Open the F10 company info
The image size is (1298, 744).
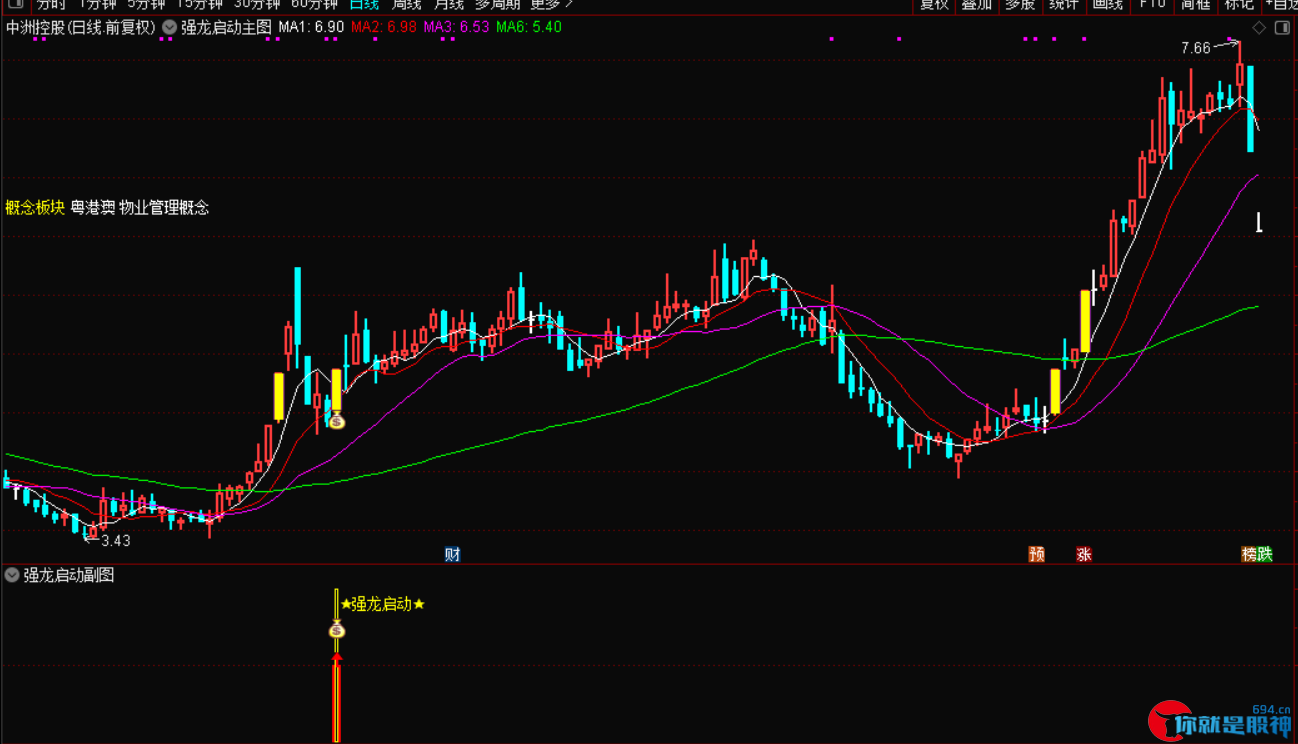1153,4
